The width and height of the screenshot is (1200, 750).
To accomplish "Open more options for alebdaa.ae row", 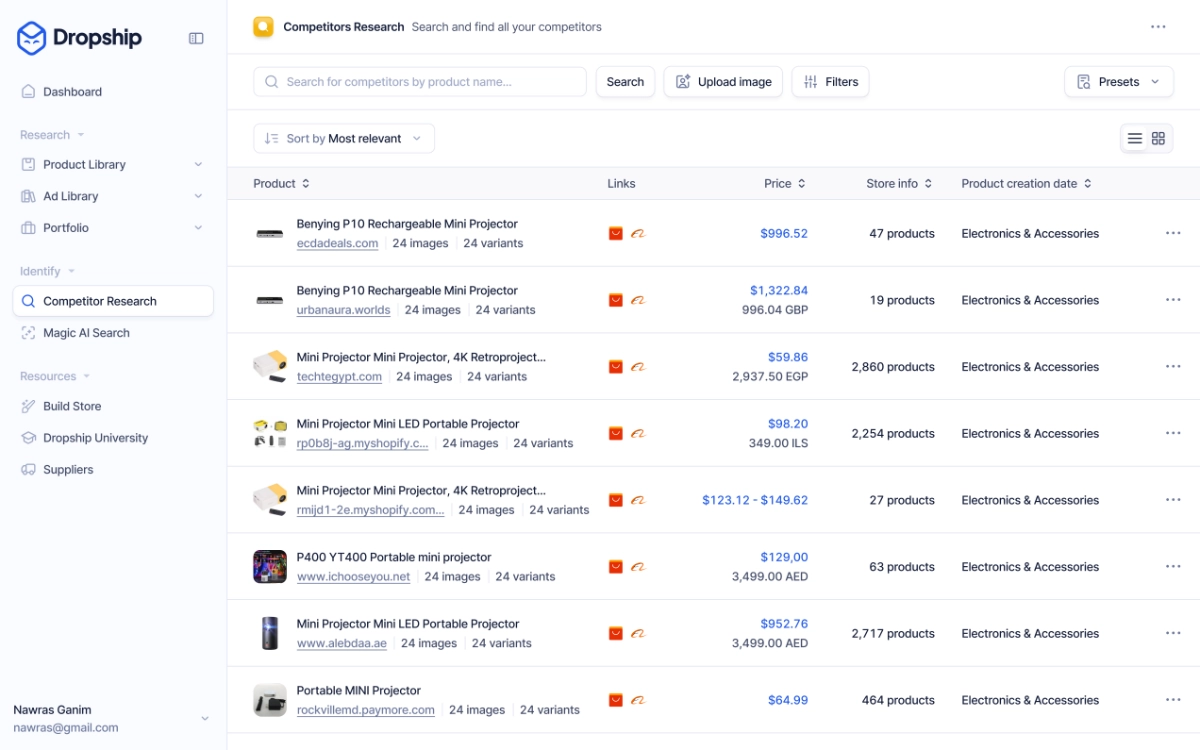I will [x=1173, y=633].
